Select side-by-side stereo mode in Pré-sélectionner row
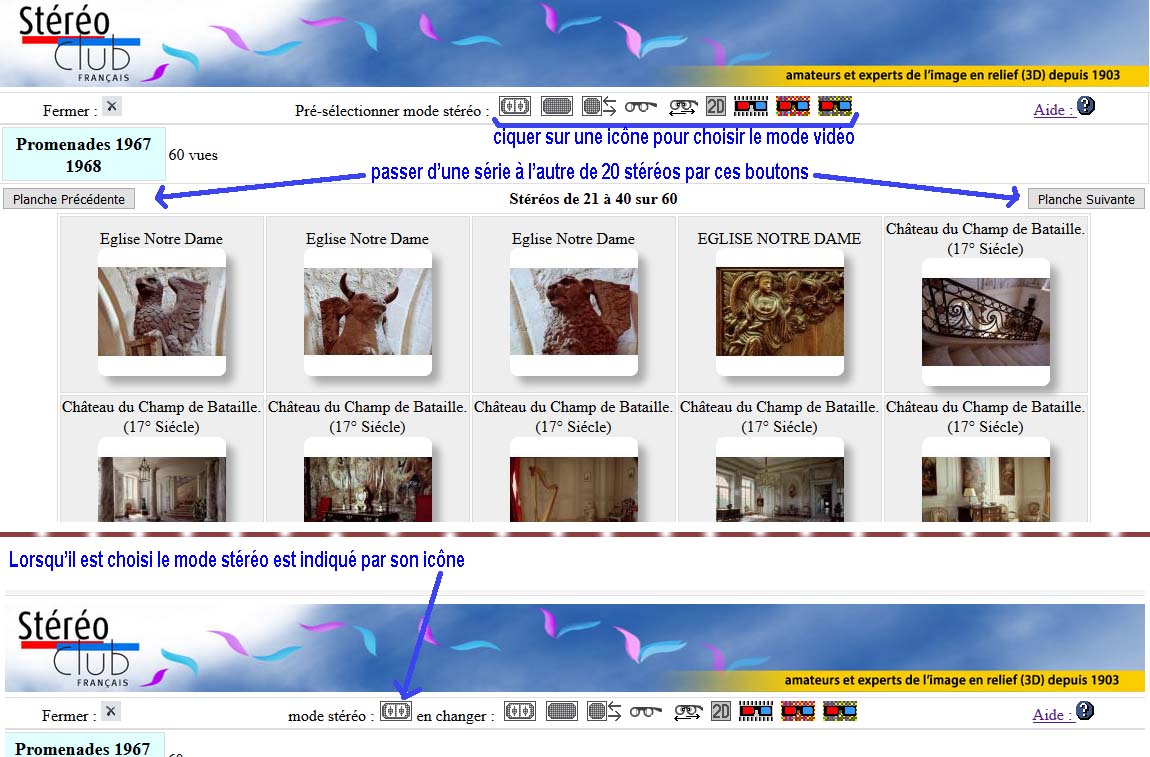1150x757 pixels. coord(515,106)
